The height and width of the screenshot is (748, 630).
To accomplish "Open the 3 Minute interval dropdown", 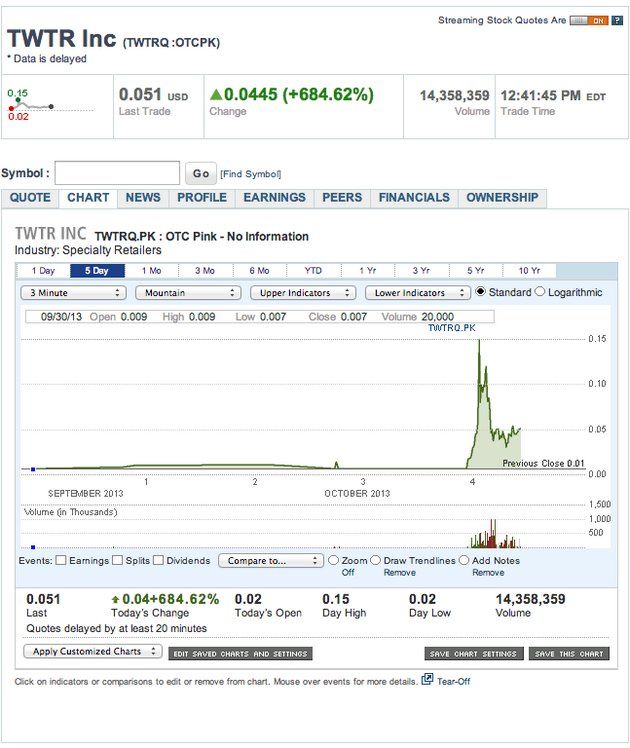I will point(73,292).
